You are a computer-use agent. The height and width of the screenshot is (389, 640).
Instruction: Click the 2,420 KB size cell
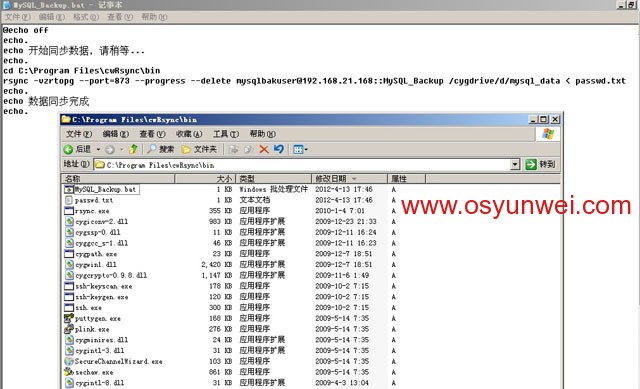216,265
